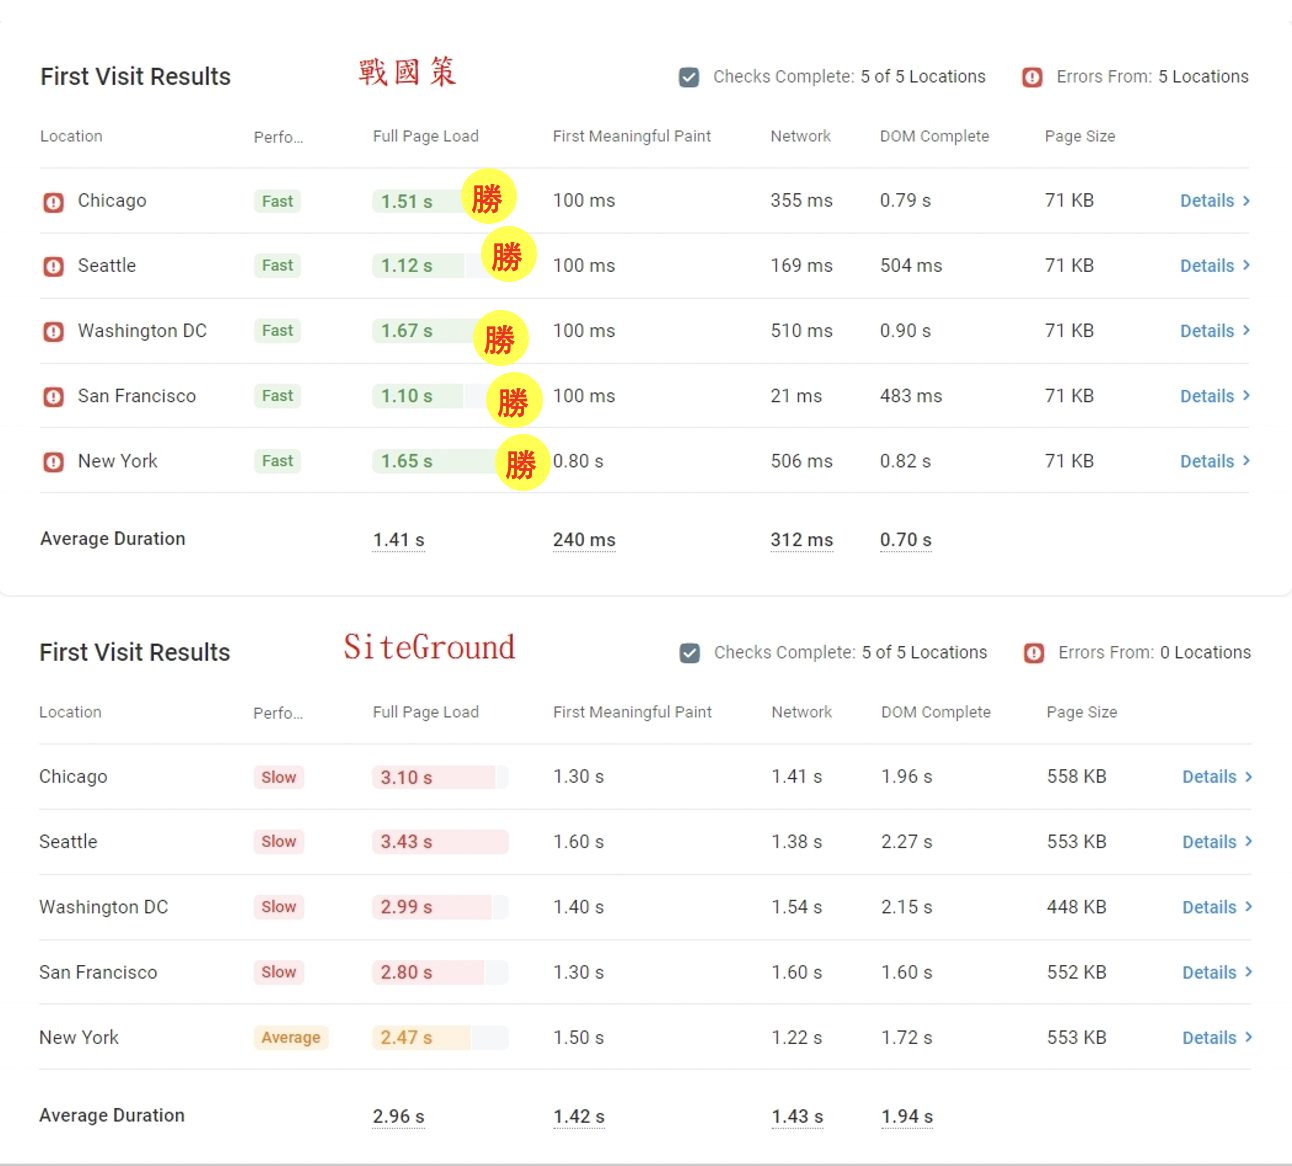The image size is (1292, 1166).
Task: Open Details for San Francisco 1.10 s row
Action: [1215, 396]
